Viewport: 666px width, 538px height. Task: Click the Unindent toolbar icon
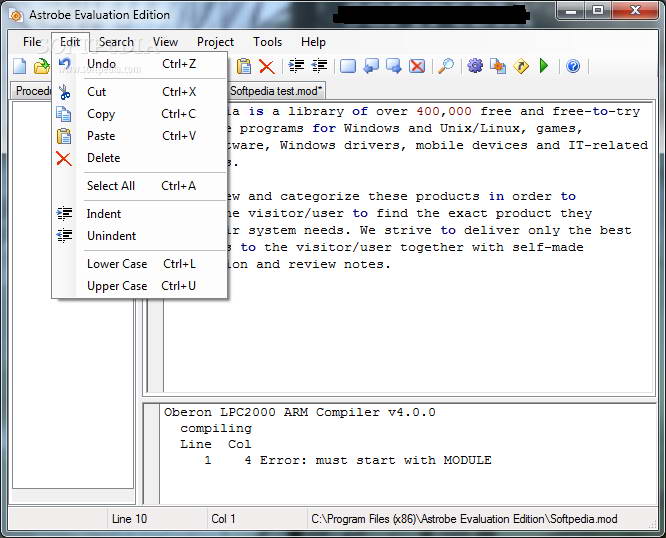coord(319,66)
